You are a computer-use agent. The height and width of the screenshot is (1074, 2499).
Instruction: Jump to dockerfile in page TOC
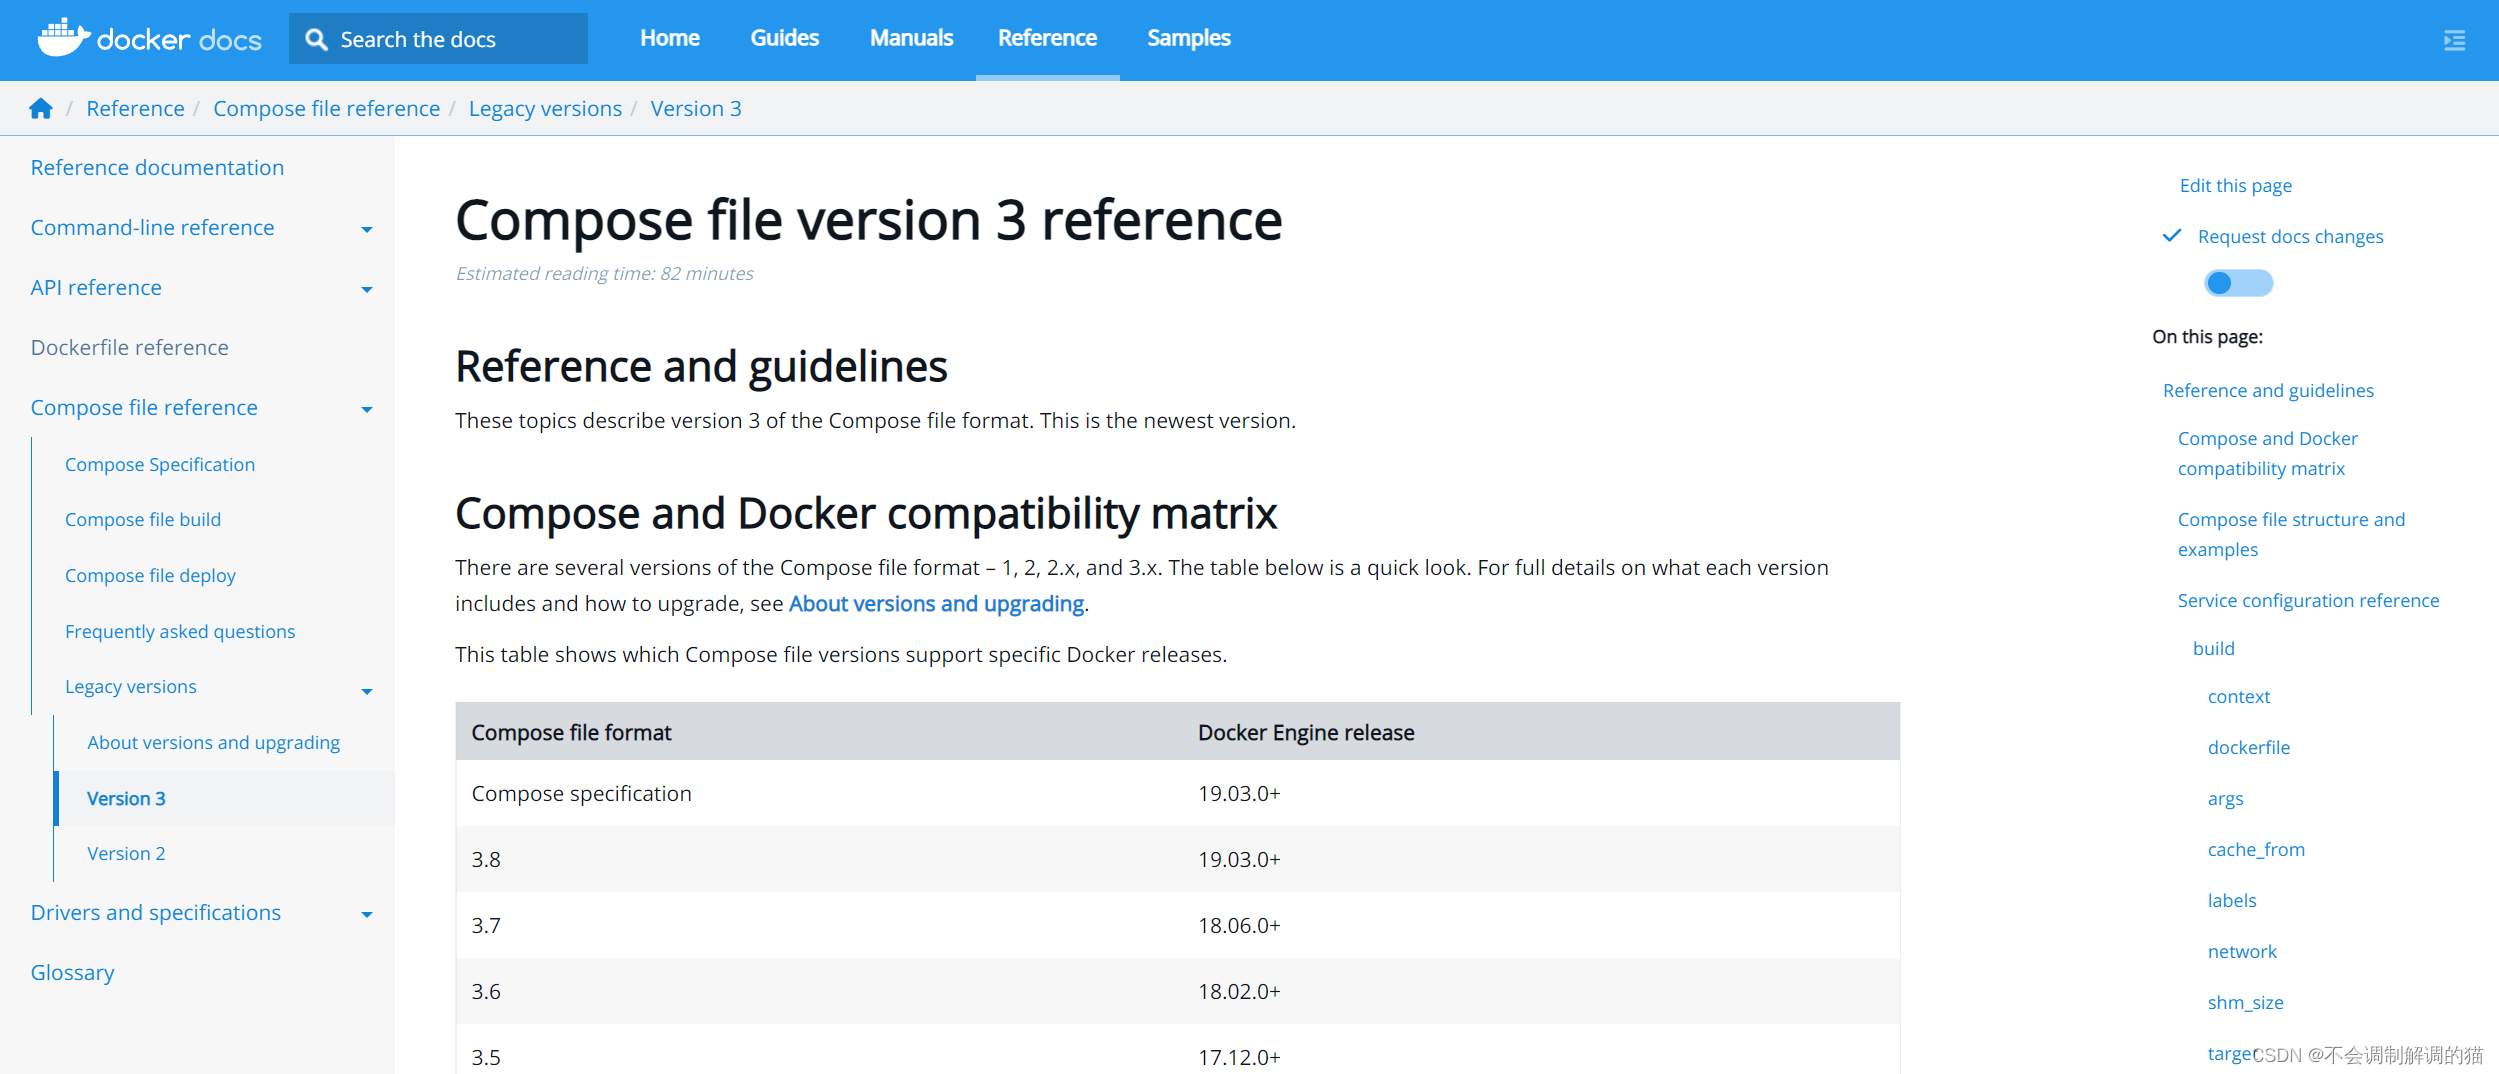tap(2248, 747)
